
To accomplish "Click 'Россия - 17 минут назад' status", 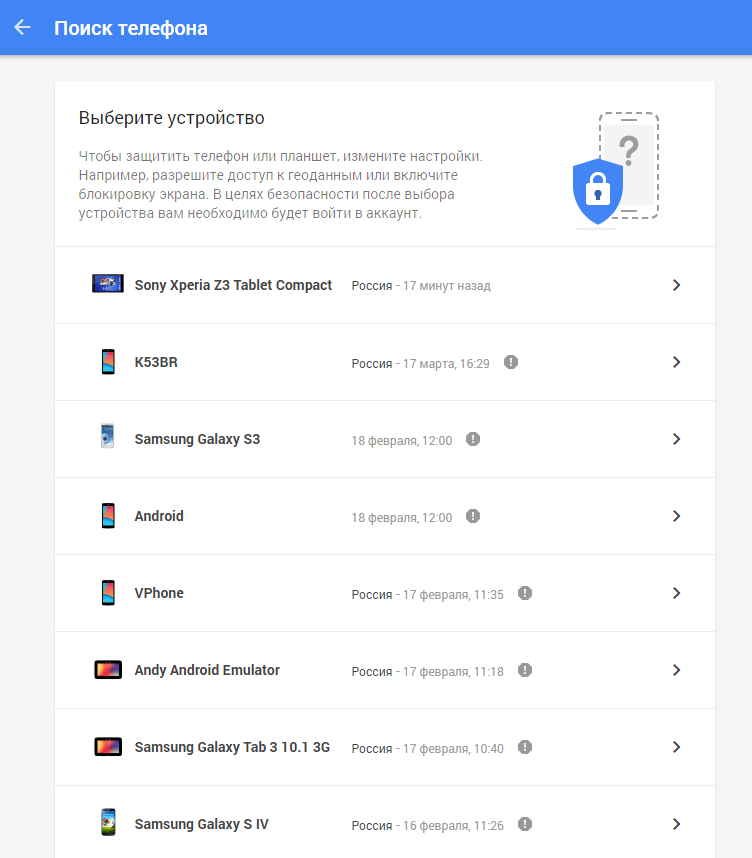I will 421,286.
